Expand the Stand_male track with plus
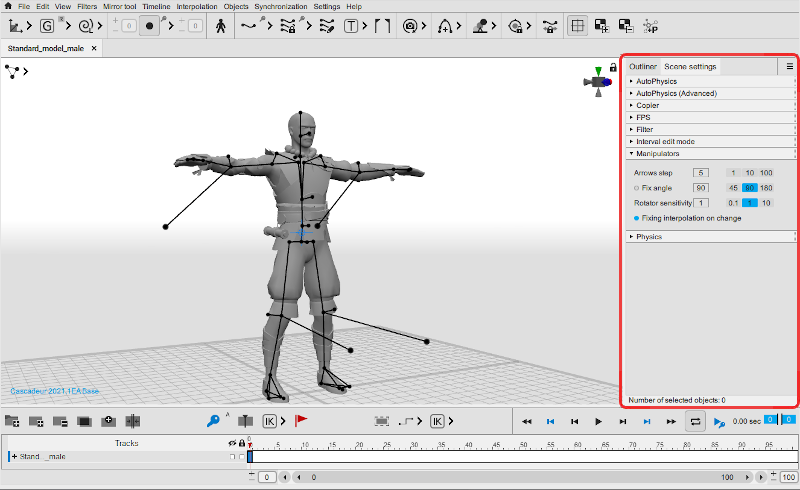This screenshot has height=490, width=800. (x=14, y=456)
